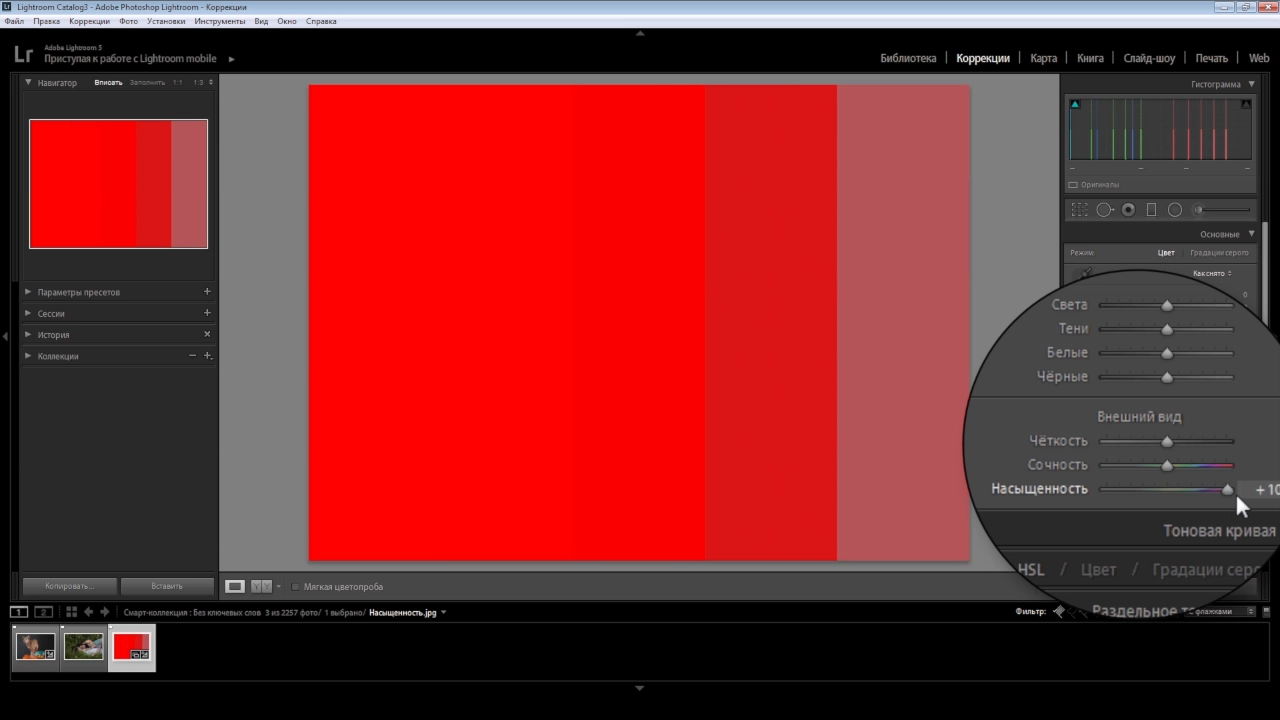Image resolution: width=1280 pixels, height=720 pixels.
Task: Toggle highlight clipping indicator in histogram
Action: tap(1246, 104)
